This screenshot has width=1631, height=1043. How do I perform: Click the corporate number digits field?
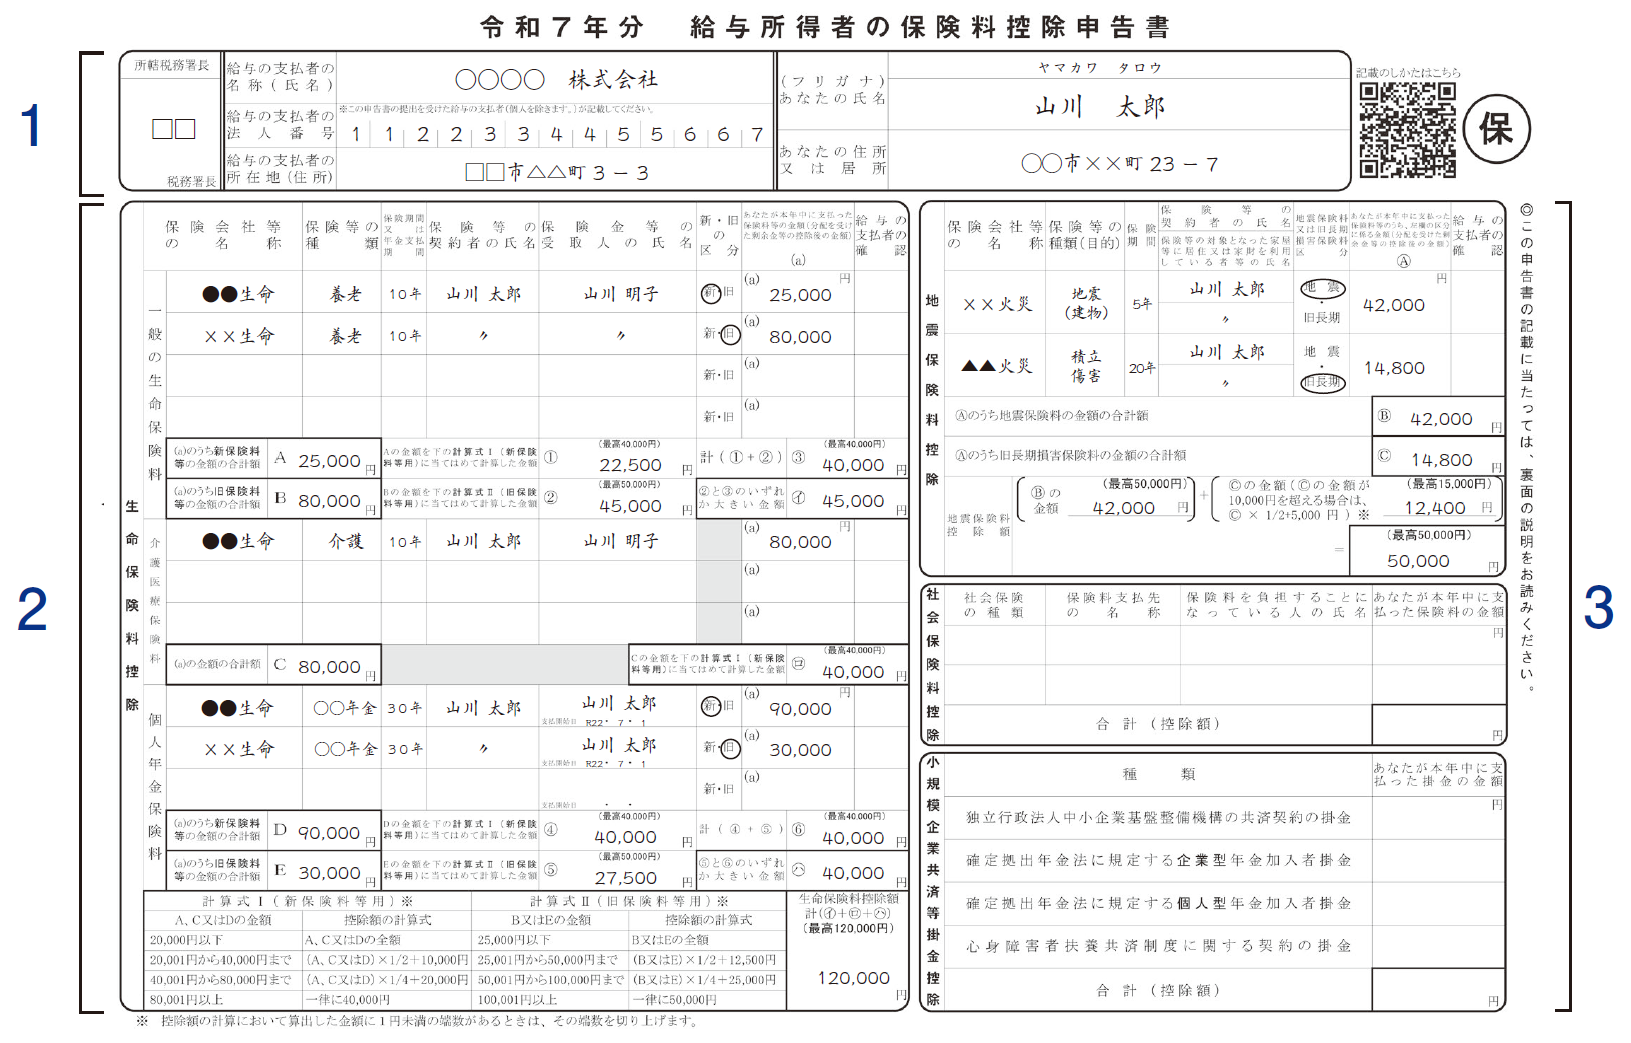coord(555,134)
